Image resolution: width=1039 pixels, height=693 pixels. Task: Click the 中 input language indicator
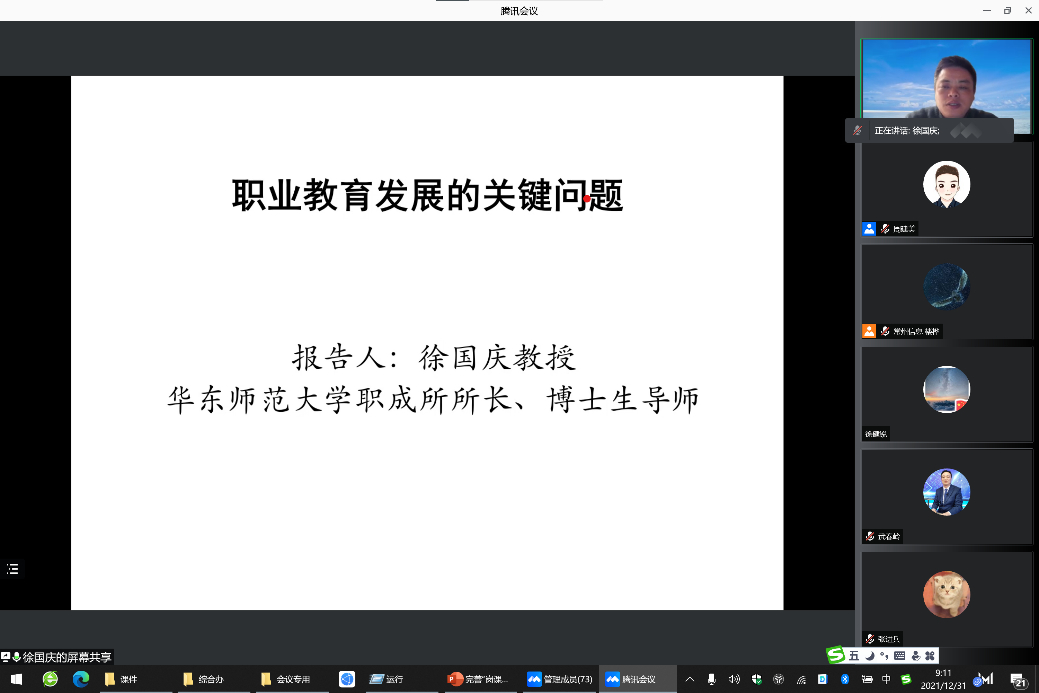click(x=886, y=679)
